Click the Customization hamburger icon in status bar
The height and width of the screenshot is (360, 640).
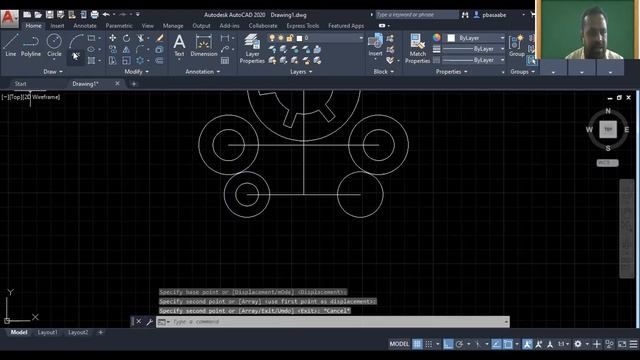coord(633,344)
